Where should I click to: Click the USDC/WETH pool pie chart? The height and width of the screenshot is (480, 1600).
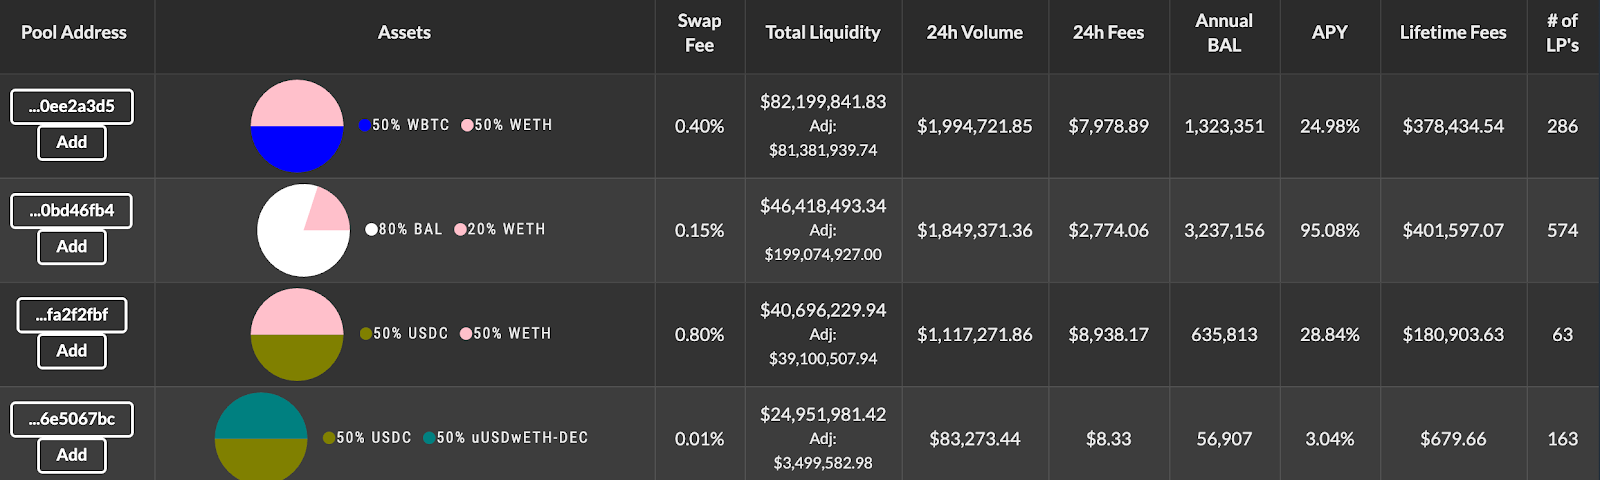(297, 334)
